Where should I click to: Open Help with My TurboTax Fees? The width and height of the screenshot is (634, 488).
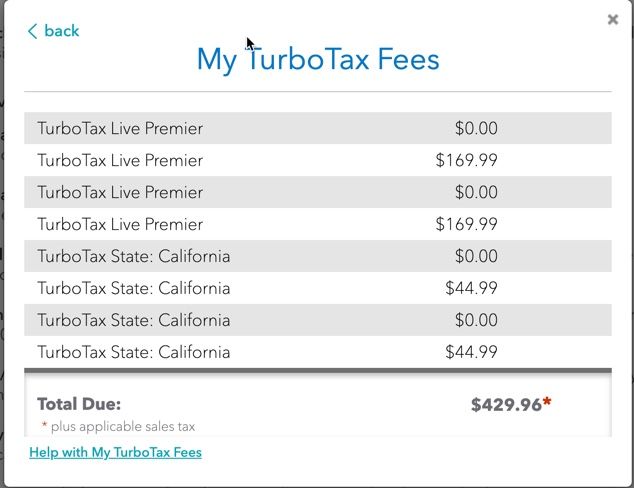pos(115,453)
